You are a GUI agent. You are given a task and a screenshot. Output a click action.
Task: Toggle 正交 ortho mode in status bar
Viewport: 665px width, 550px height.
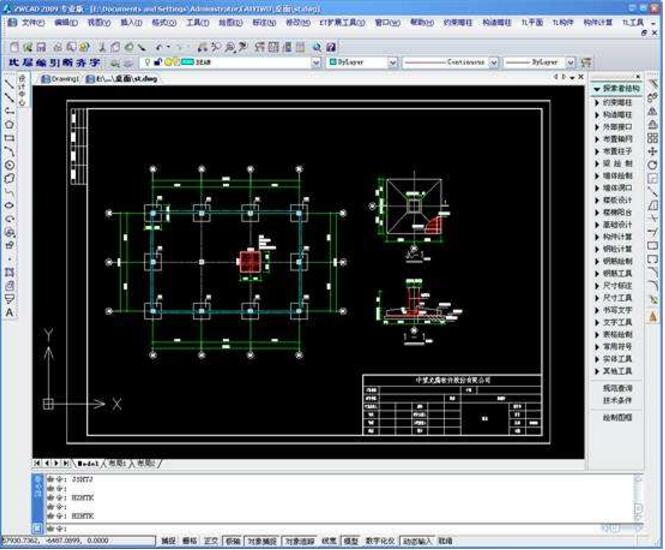[x=211, y=541]
